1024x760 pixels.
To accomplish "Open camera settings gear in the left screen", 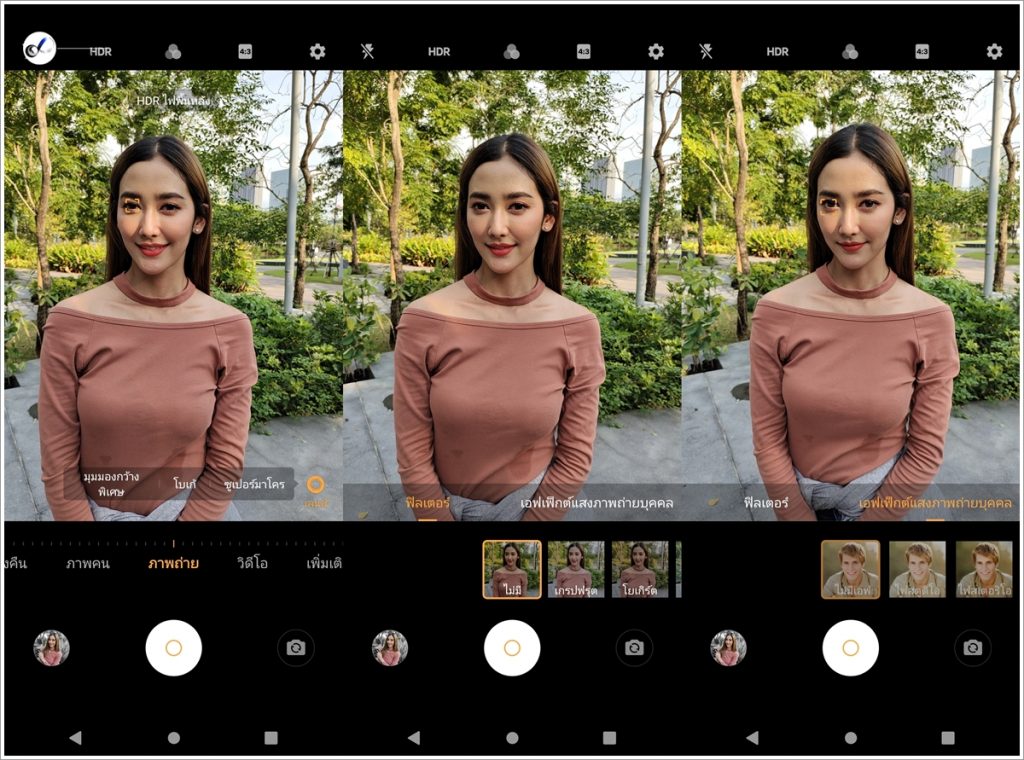I will coord(317,52).
